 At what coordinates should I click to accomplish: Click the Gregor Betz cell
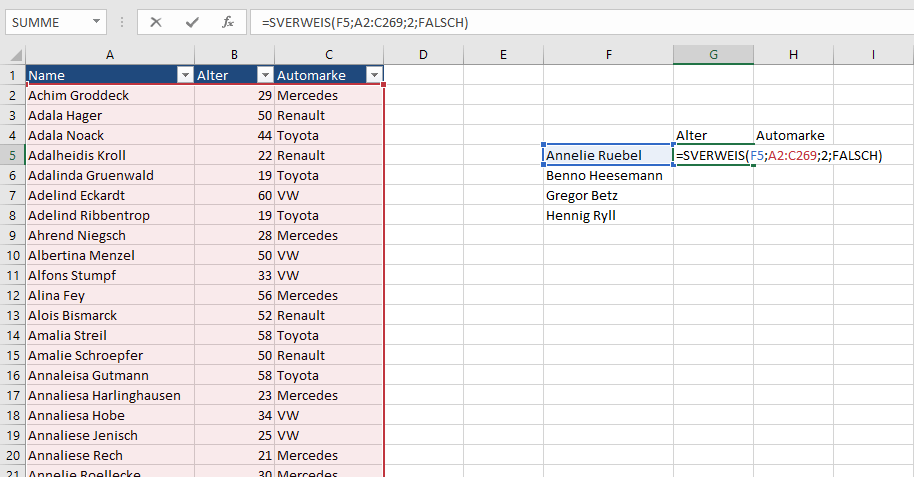pos(609,195)
